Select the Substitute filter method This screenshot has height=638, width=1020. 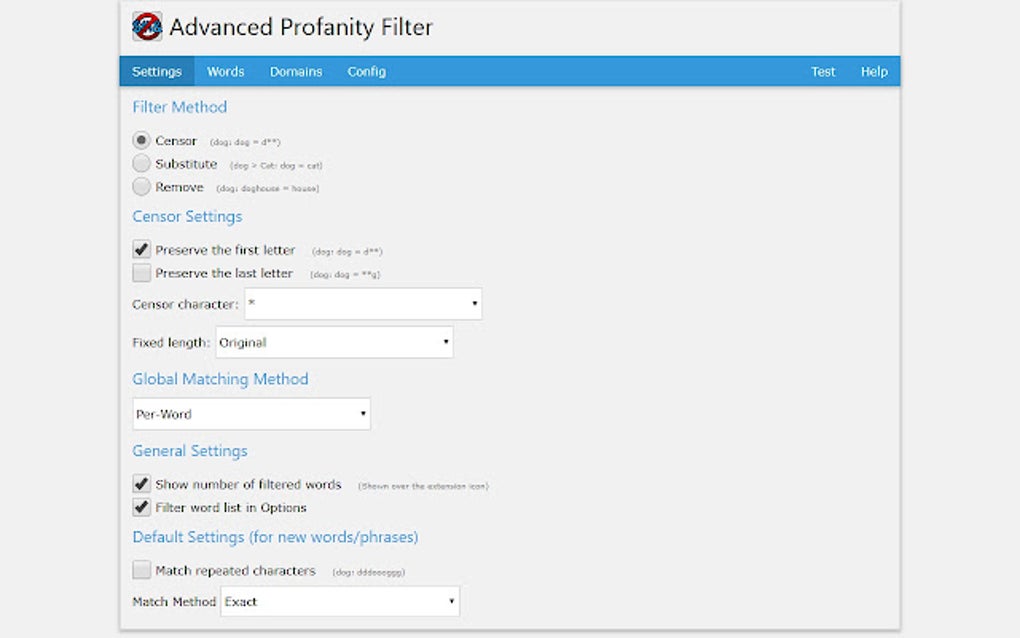141,163
